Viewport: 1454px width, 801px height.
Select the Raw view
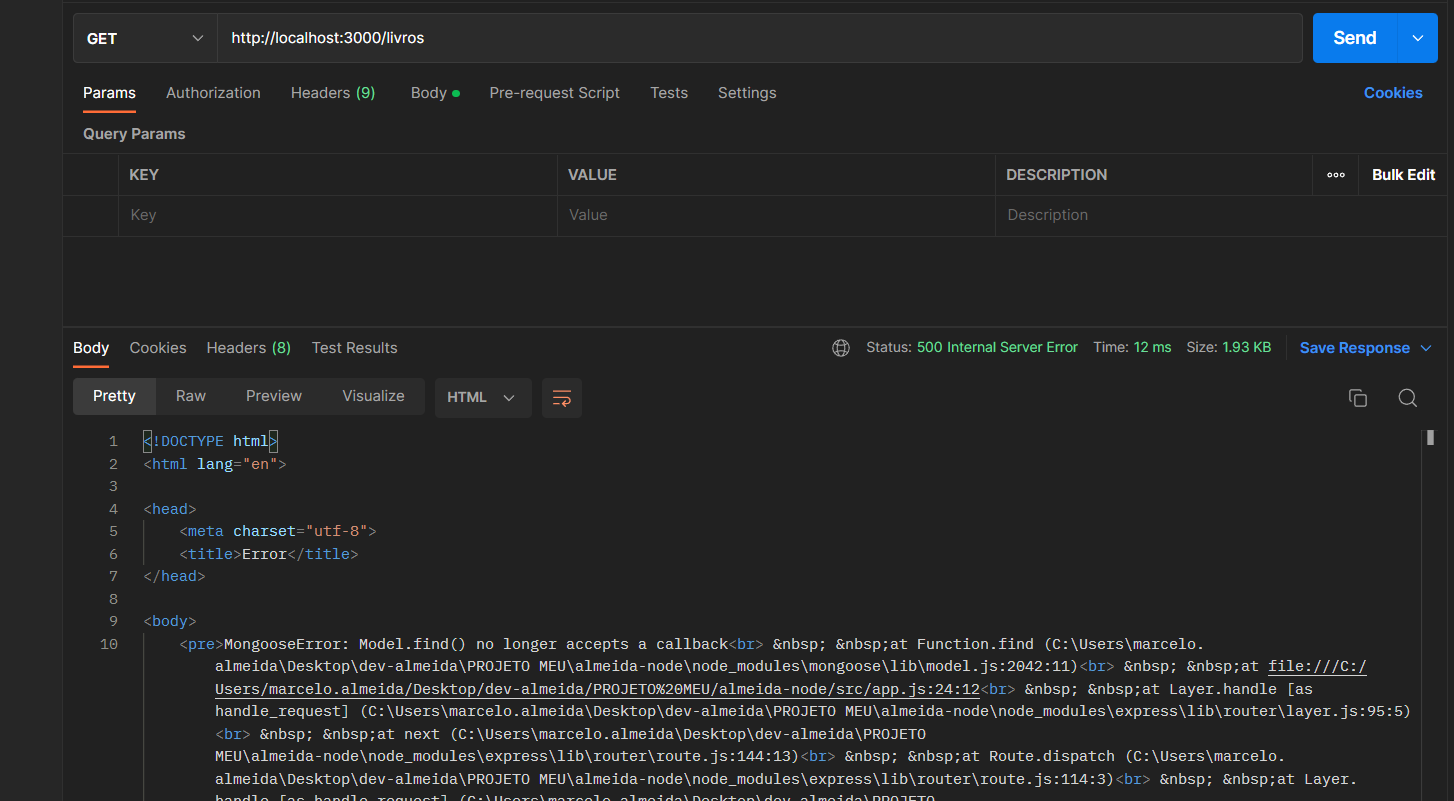(x=191, y=396)
